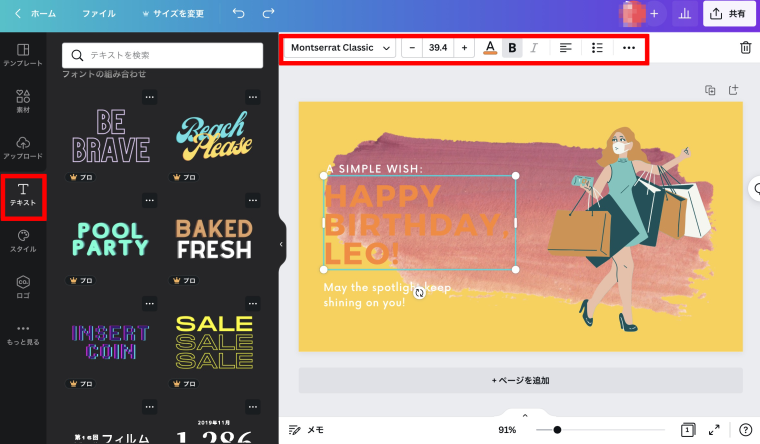This screenshot has width=760, height=444.
Task: Open the ファイル (file) menu
Action: [99, 14]
